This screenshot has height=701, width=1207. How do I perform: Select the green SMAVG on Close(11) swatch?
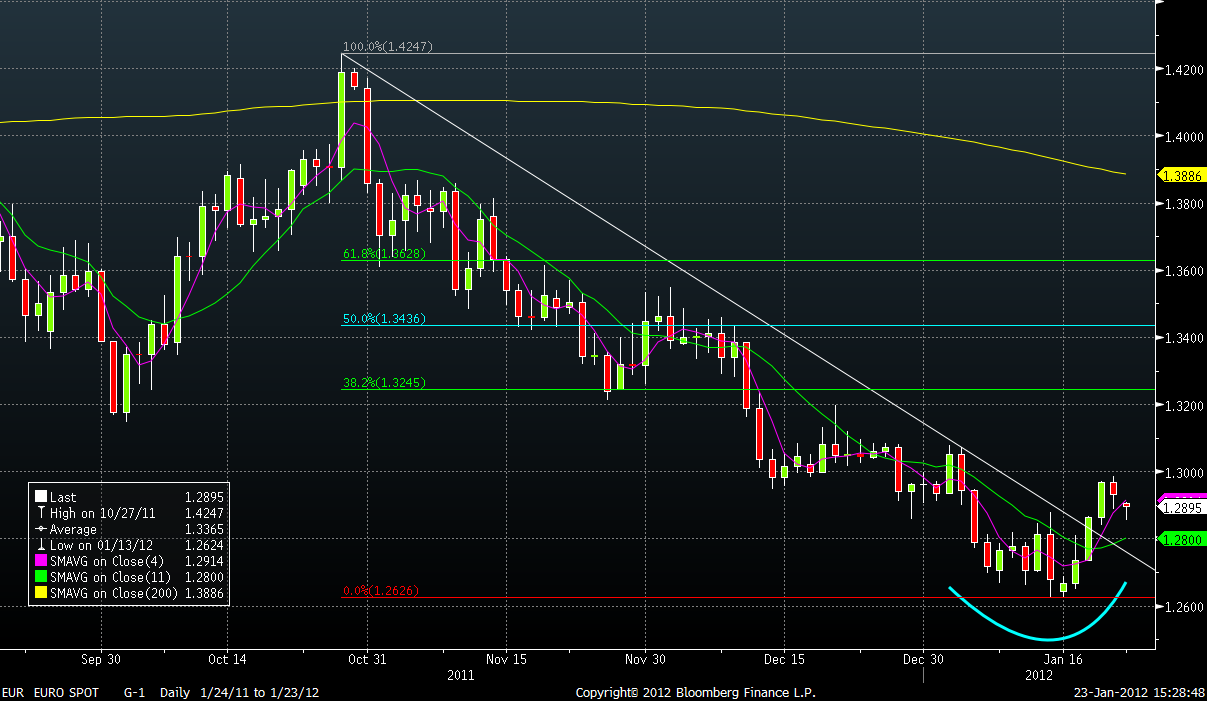click(39, 578)
